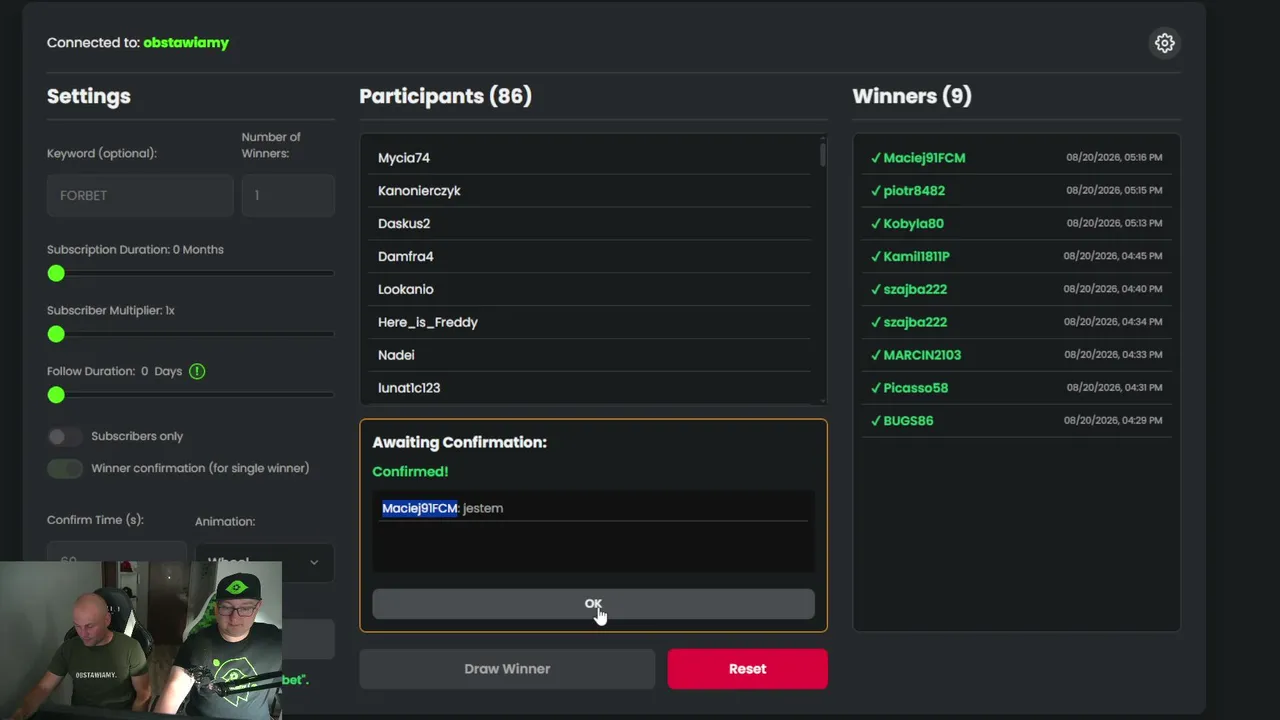Click the Follow Duration info icon
Screen dimensions: 1280x720
pyautogui.click(x=197, y=371)
